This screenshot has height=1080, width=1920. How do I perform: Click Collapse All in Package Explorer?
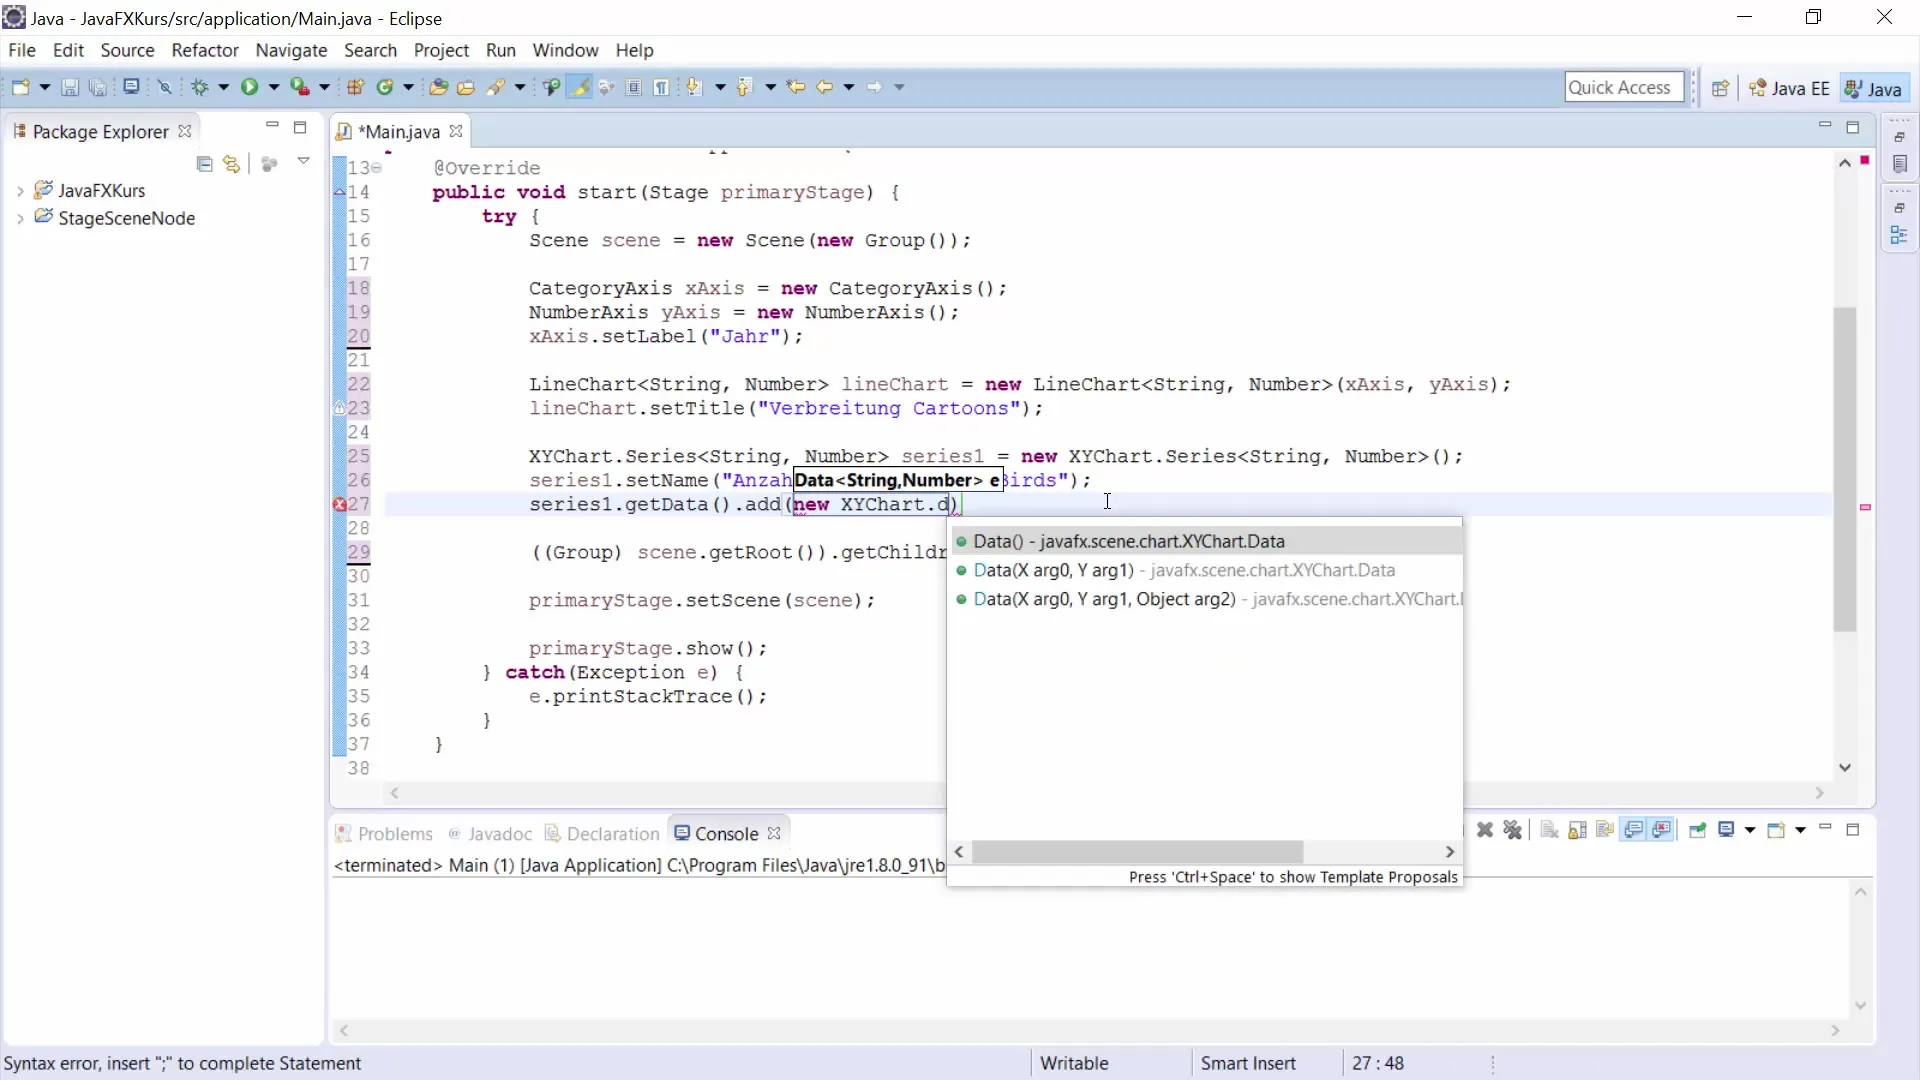pyautogui.click(x=205, y=164)
